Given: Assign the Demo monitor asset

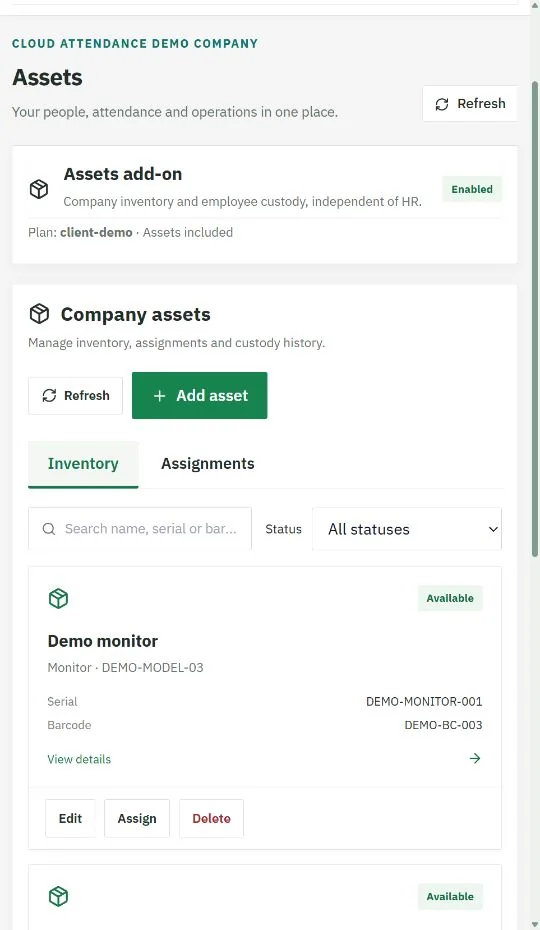Looking at the screenshot, I should click(x=137, y=818).
